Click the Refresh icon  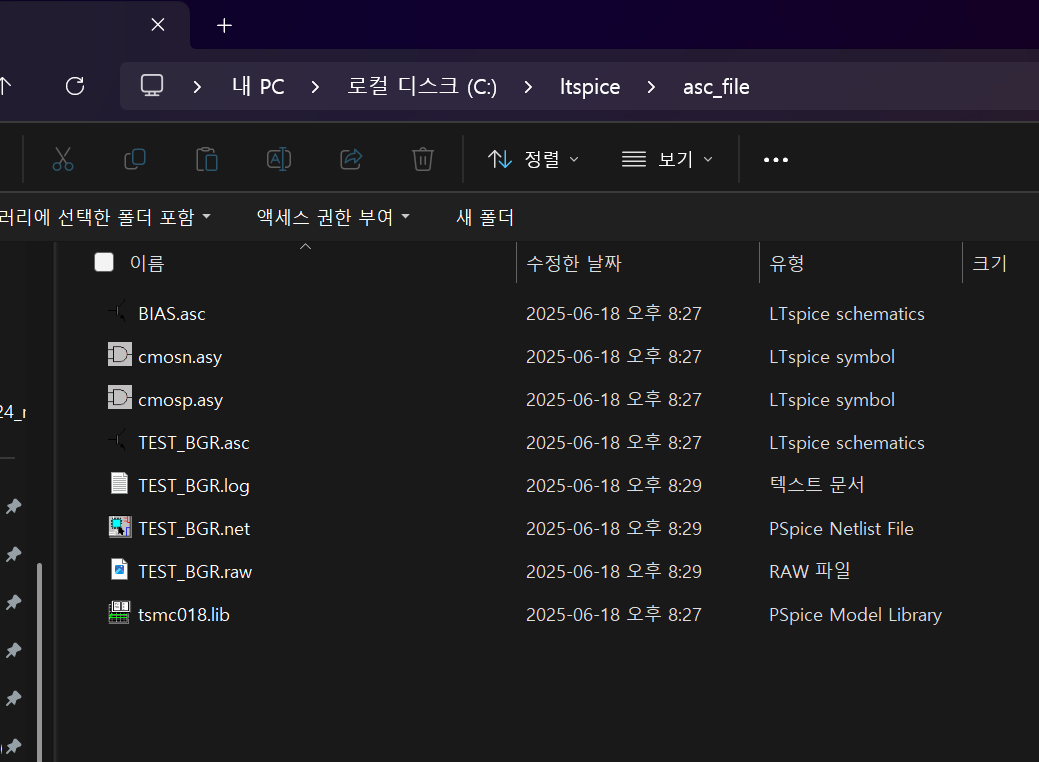75,86
